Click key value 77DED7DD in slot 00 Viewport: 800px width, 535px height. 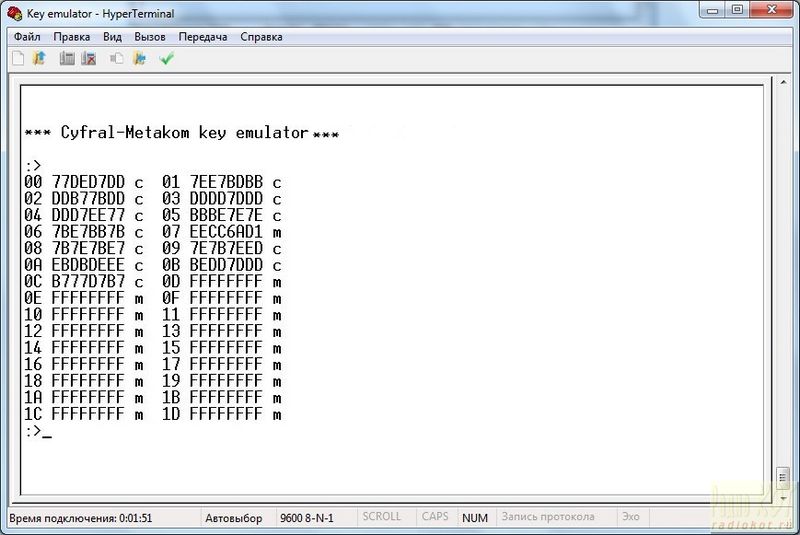(x=88, y=182)
